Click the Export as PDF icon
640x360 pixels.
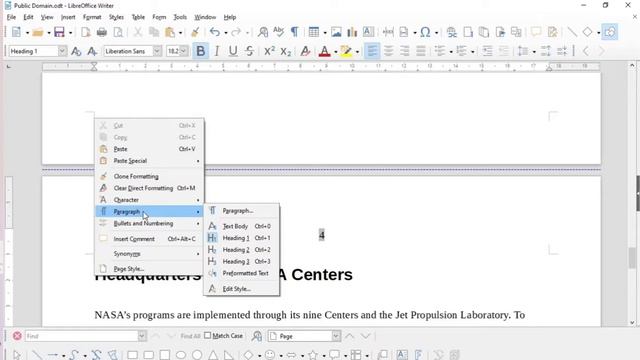click(x=86, y=32)
